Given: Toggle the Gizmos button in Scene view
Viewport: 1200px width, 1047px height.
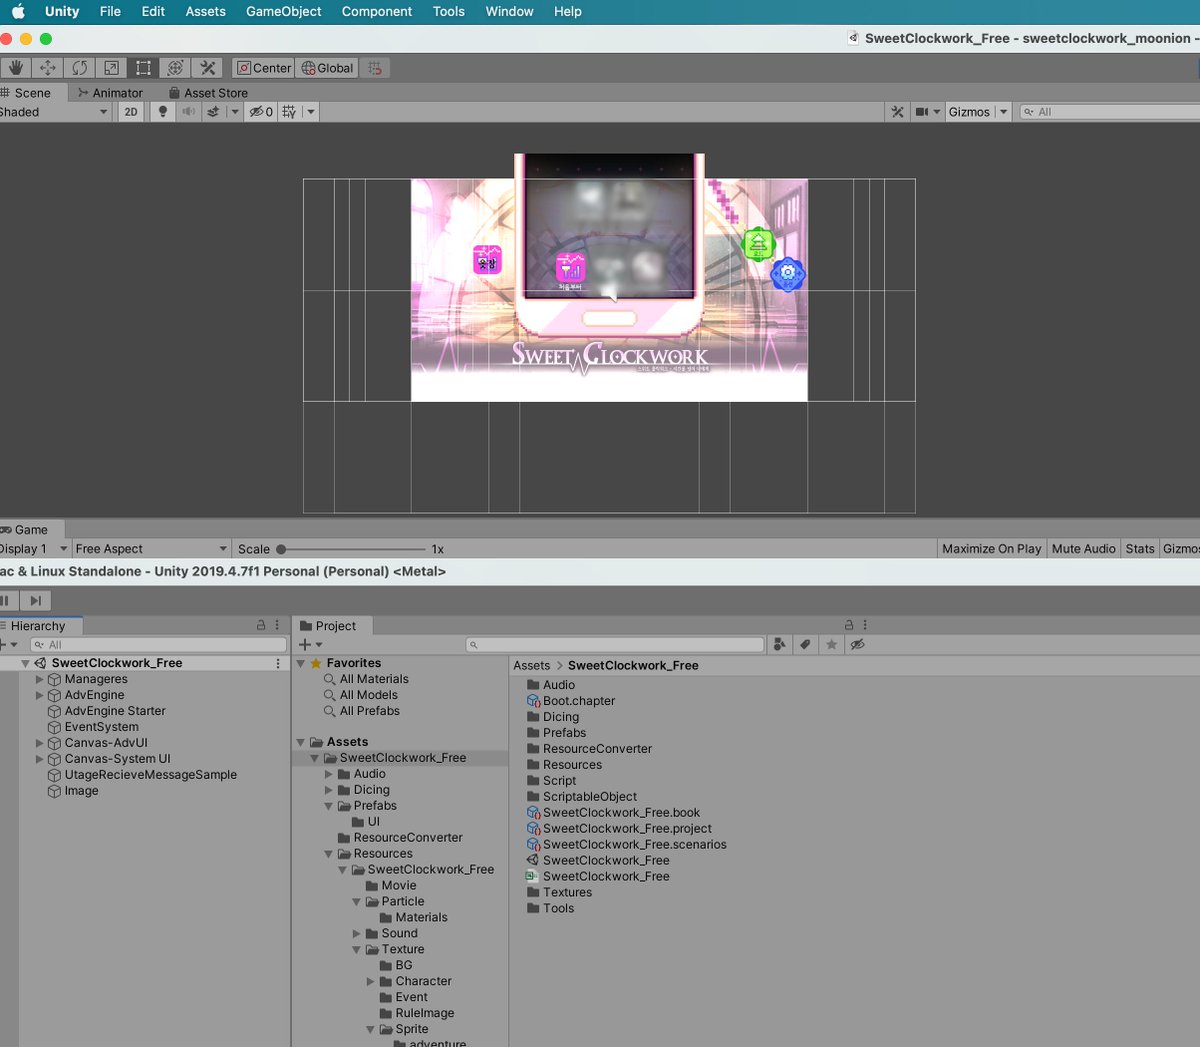Looking at the screenshot, I should pyautogui.click(x=969, y=112).
